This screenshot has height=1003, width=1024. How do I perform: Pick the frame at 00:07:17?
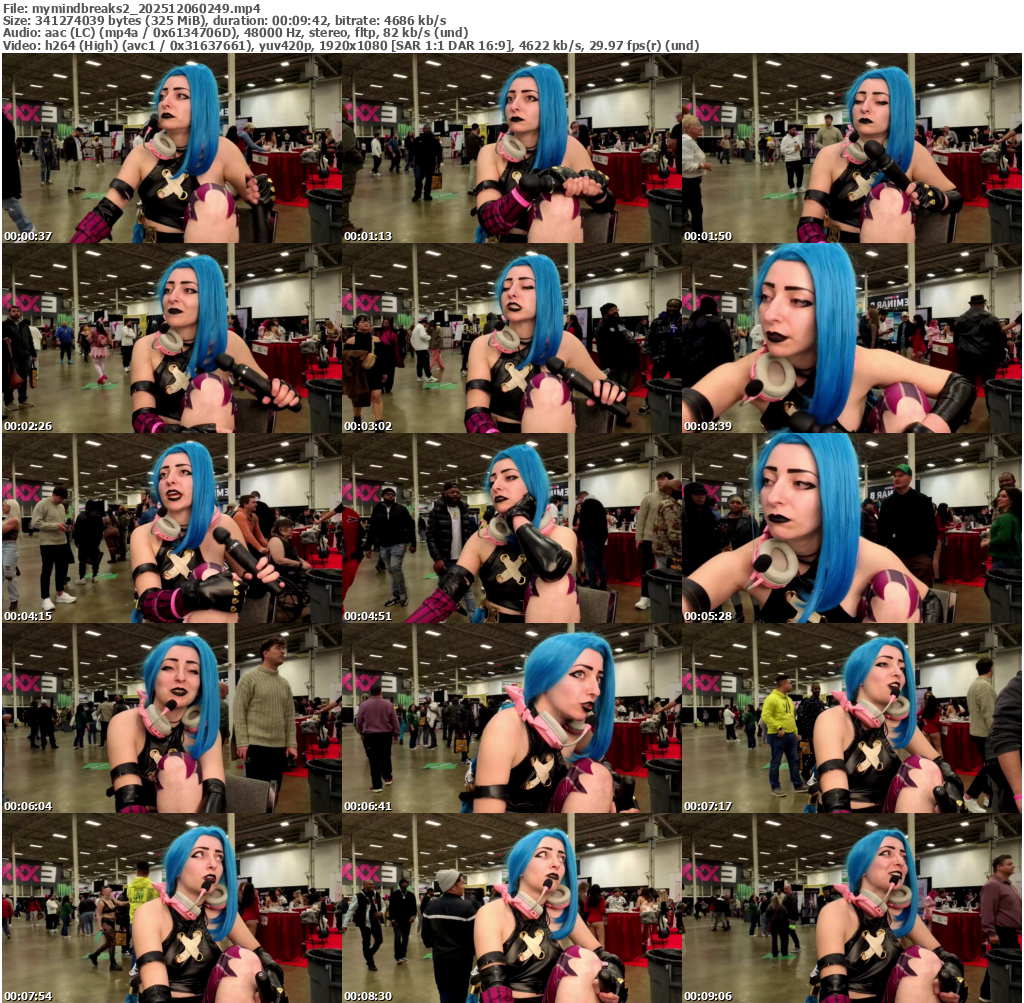852,718
